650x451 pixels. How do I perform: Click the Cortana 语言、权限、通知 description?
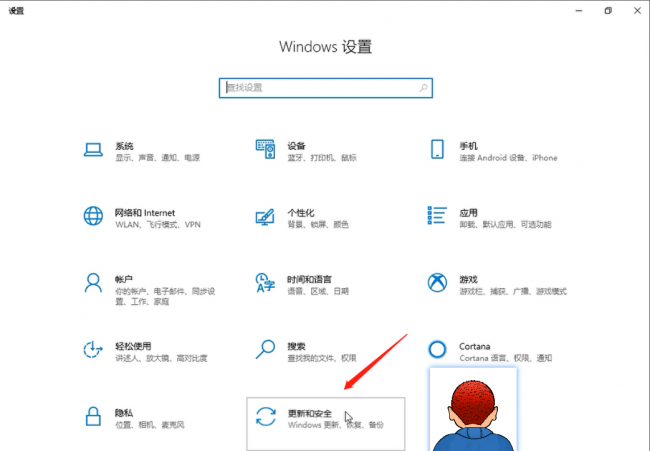(505, 358)
